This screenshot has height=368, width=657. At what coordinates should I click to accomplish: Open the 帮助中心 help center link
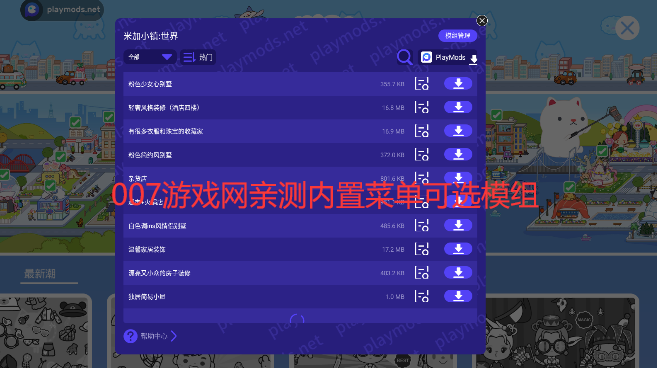coord(153,336)
